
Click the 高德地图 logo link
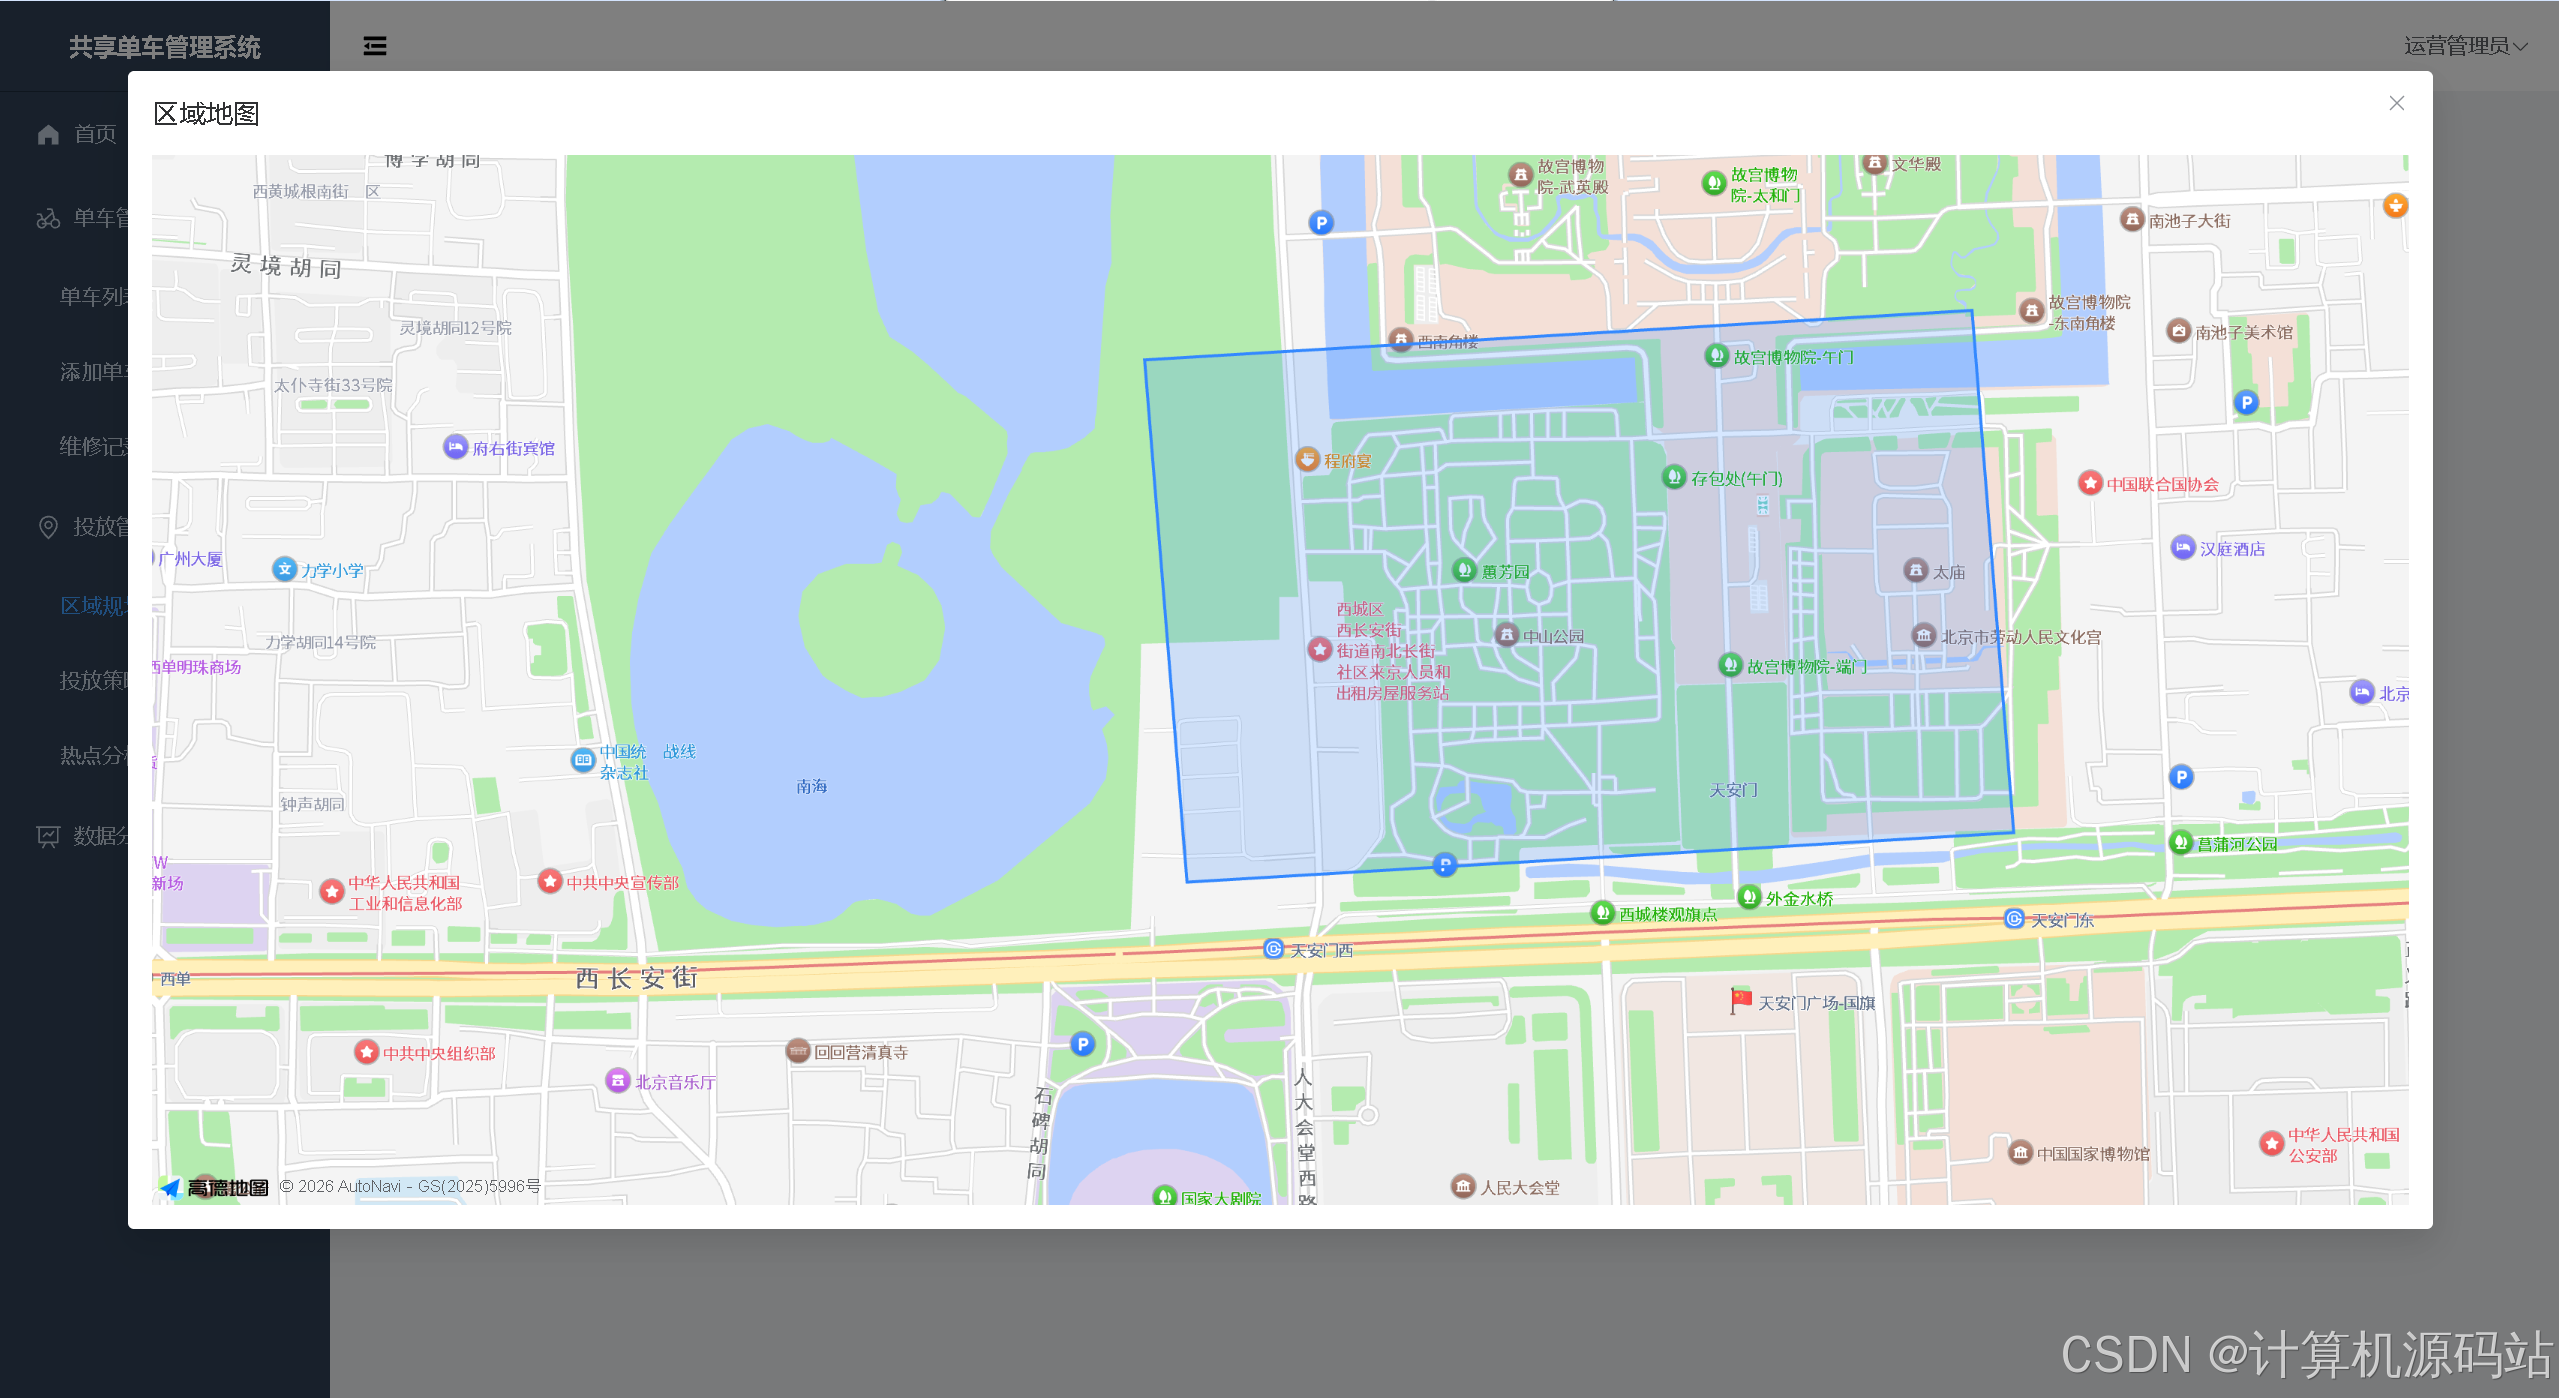coord(214,1187)
